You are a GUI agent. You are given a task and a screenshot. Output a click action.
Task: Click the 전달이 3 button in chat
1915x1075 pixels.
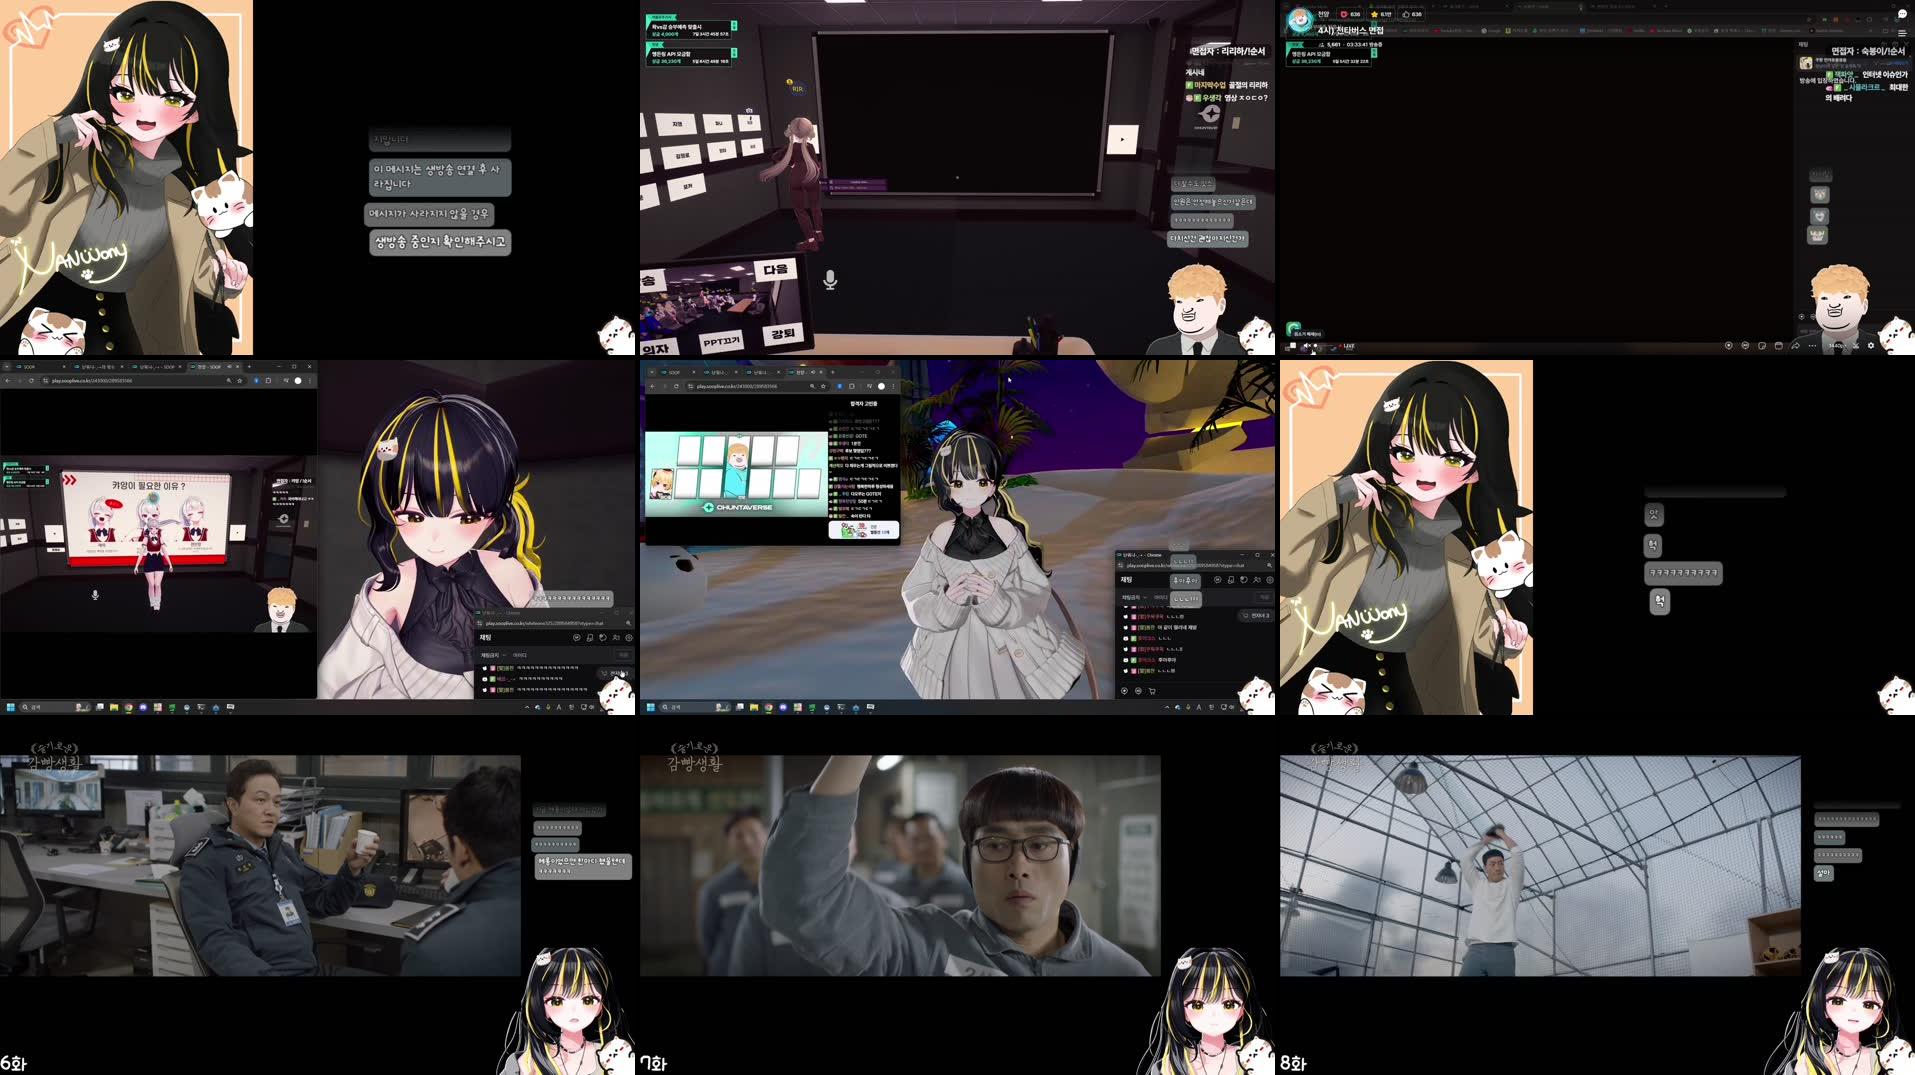click(x=1257, y=615)
